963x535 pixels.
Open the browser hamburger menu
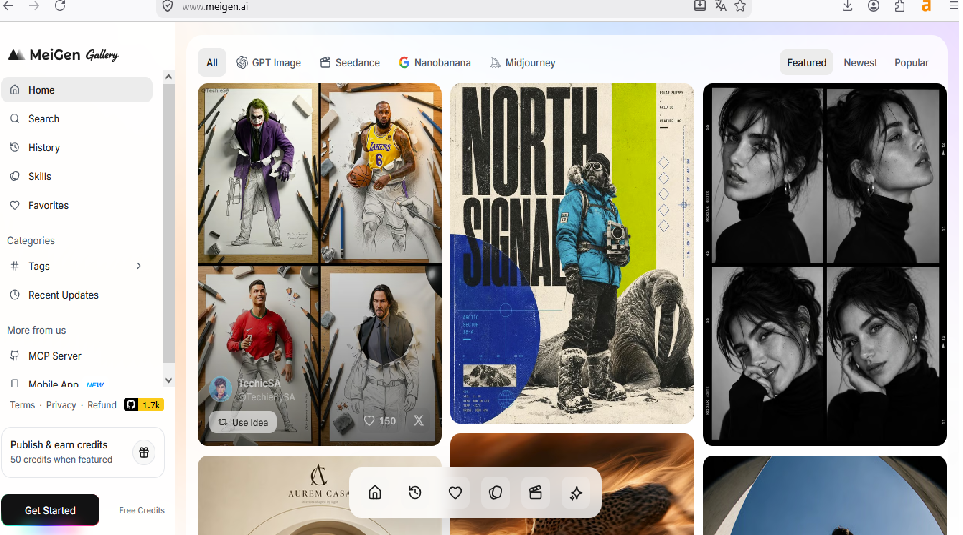[954, 6]
